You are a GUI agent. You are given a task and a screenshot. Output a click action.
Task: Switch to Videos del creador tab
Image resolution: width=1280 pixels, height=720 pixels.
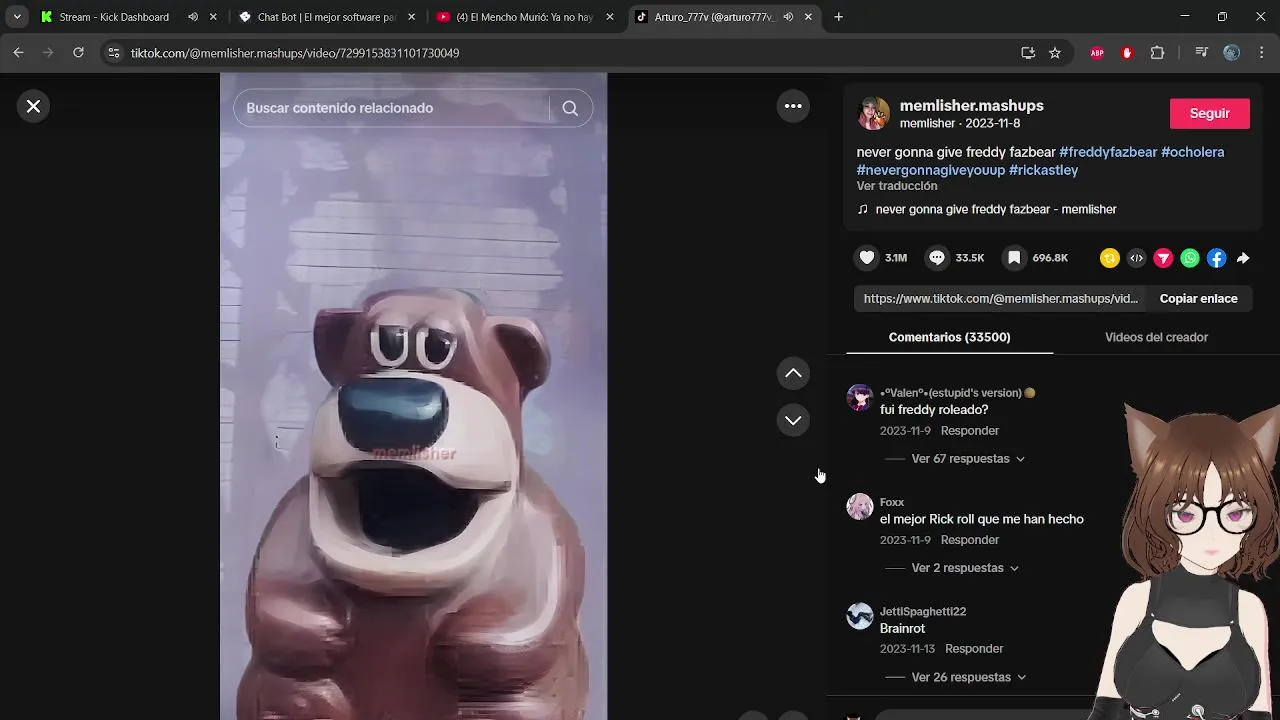tap(1156, 337)
